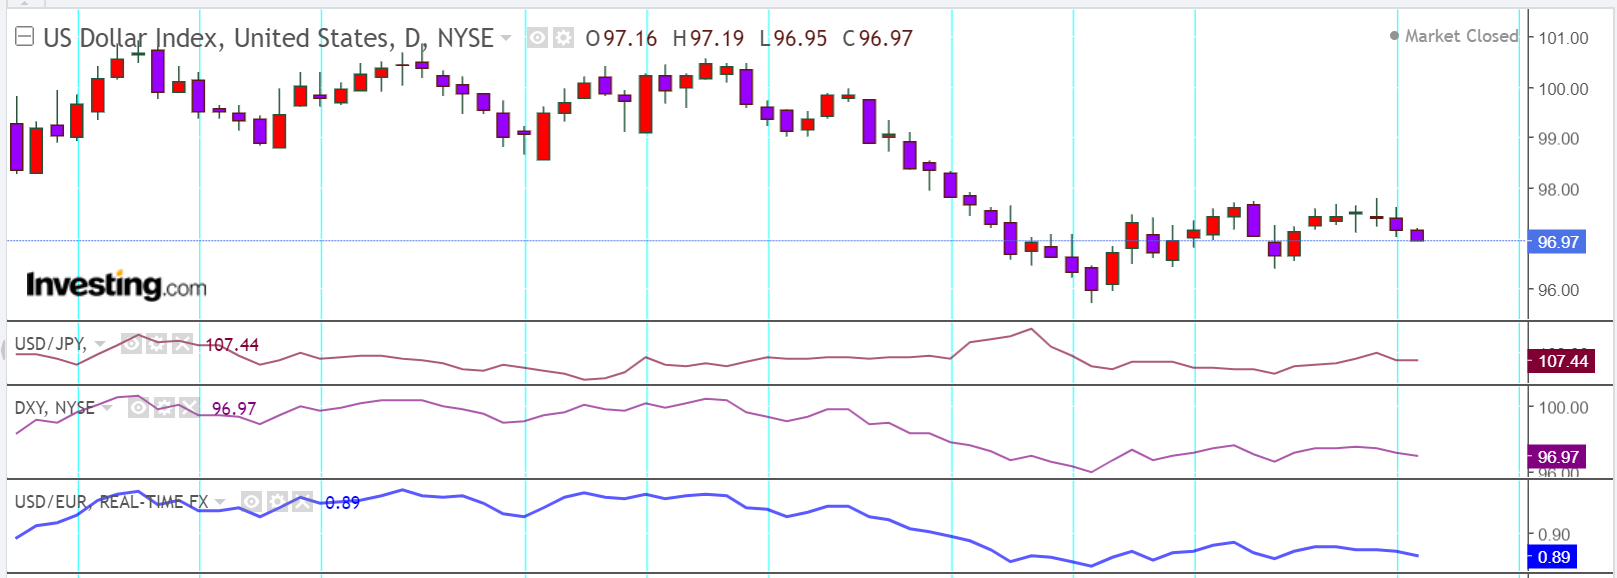Click the last purple candle at 96.97
Screen dimensions: 1617x578
point(1417,235)
